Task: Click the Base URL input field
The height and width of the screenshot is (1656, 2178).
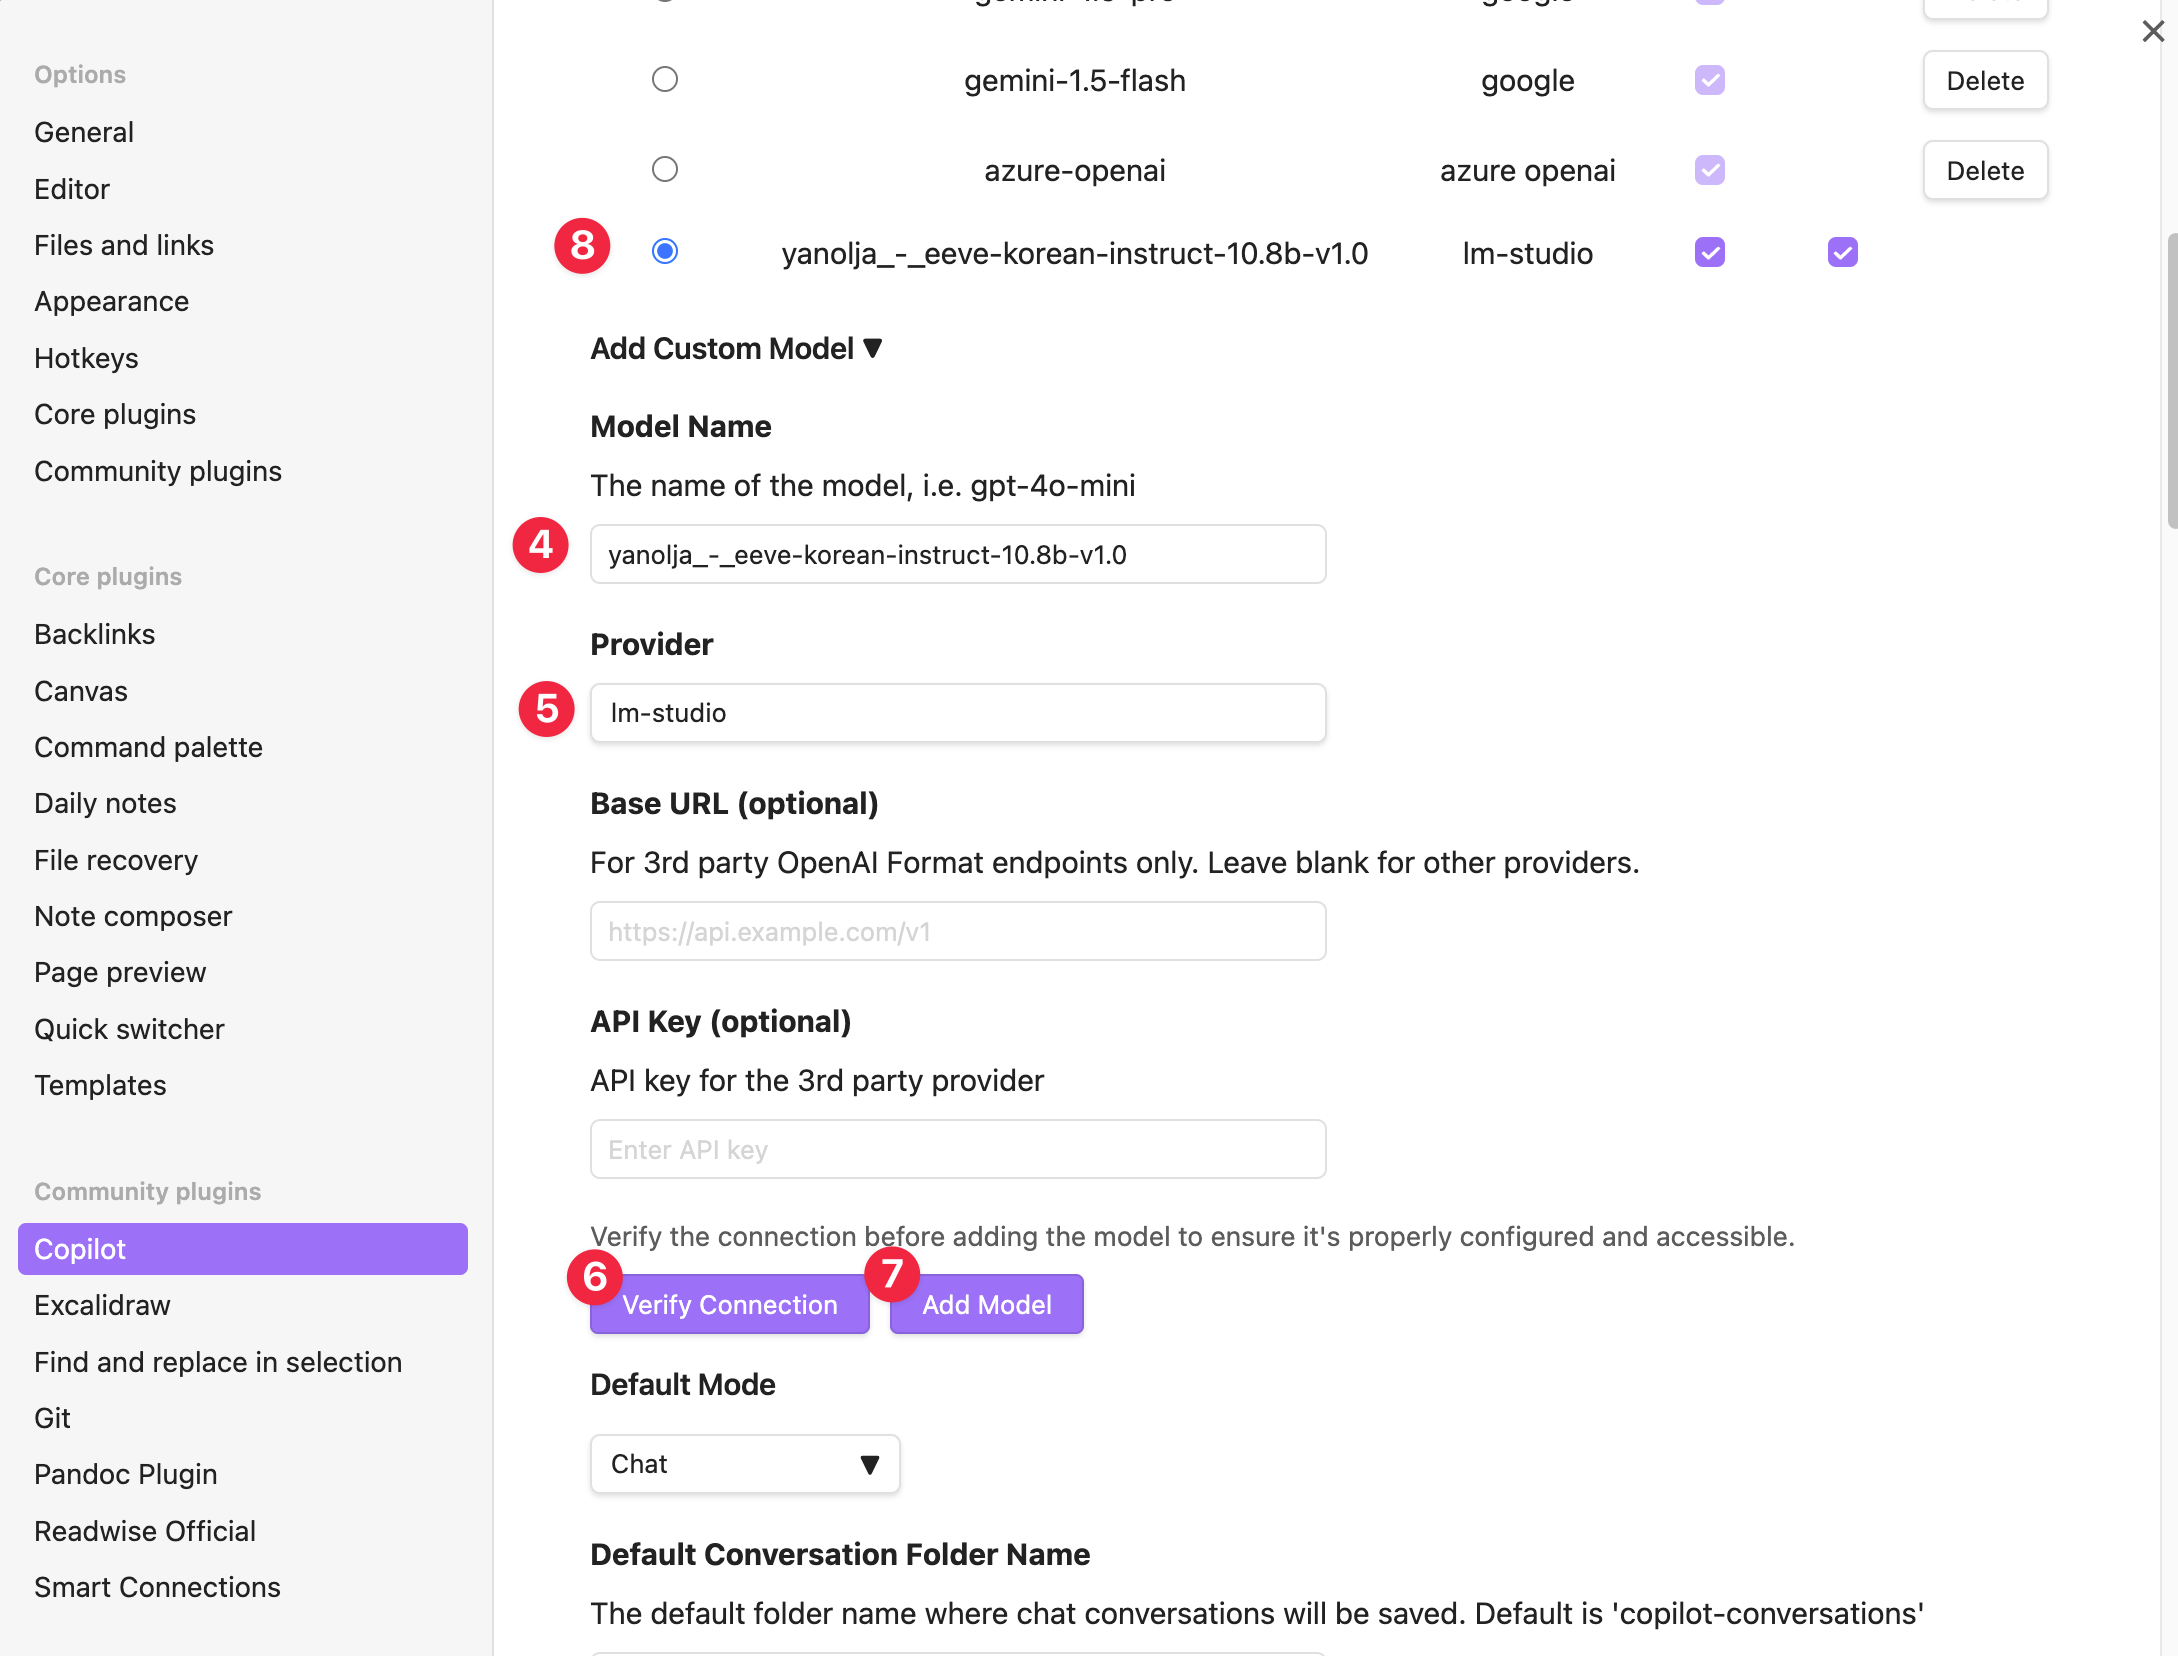Action: tap(957, 932)
